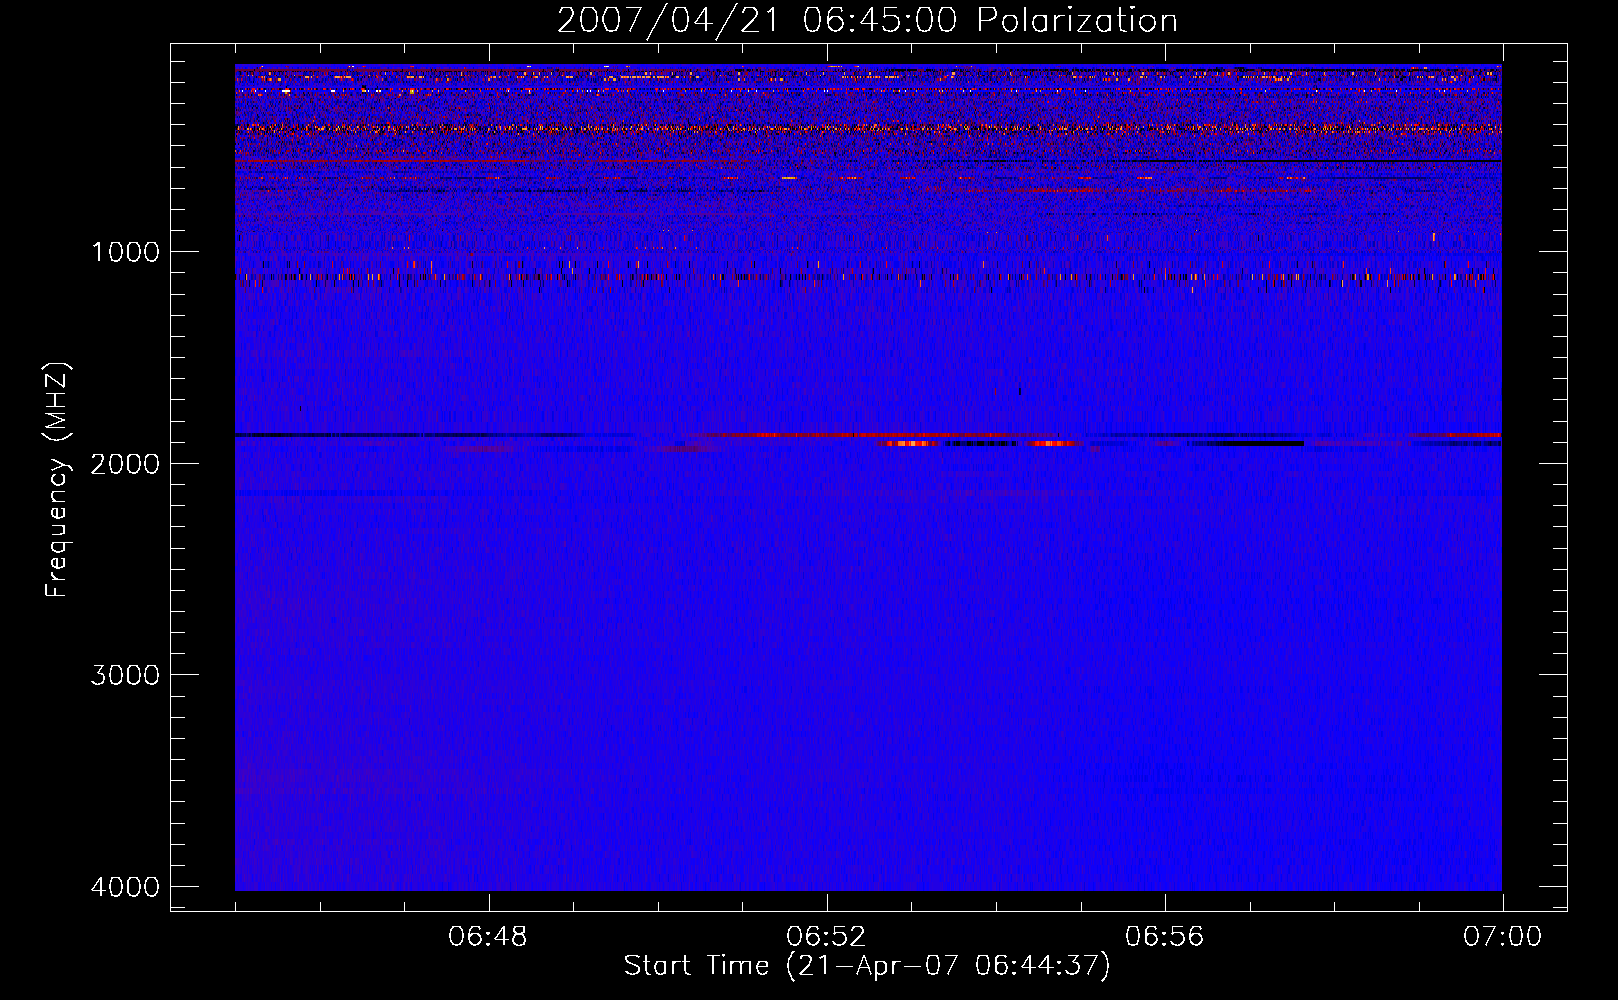
Task: Click the 06:56 time tick label
Action: coord(1164,937)
